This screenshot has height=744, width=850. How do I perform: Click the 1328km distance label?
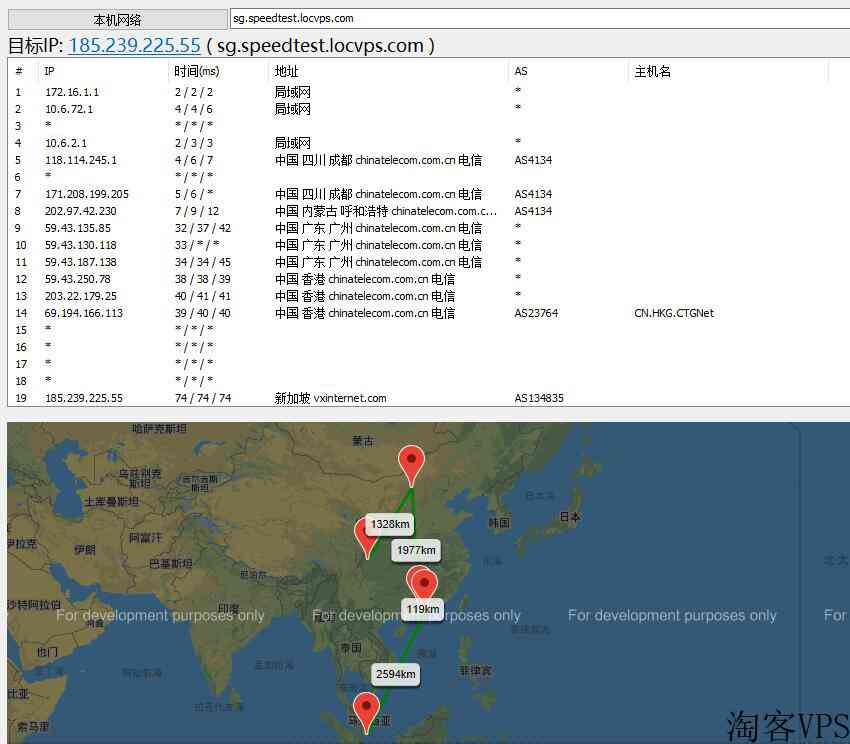(x=389, y=525)
